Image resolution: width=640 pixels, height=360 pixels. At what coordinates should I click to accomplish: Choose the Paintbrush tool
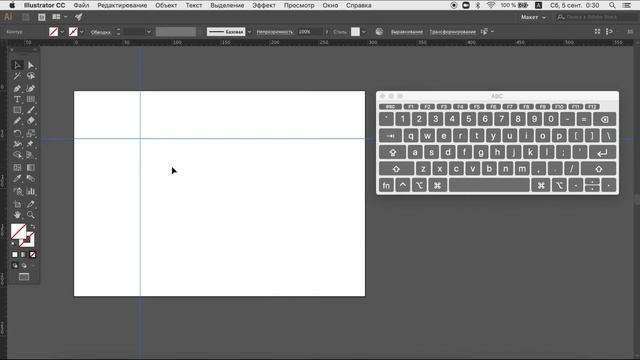[31, 110]
